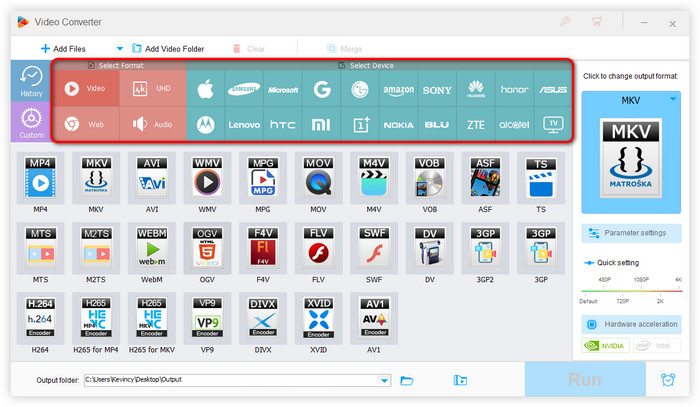Screen dimensions: 700x407
Task: Select Microsoft device profiles
Action: point(283,89)
